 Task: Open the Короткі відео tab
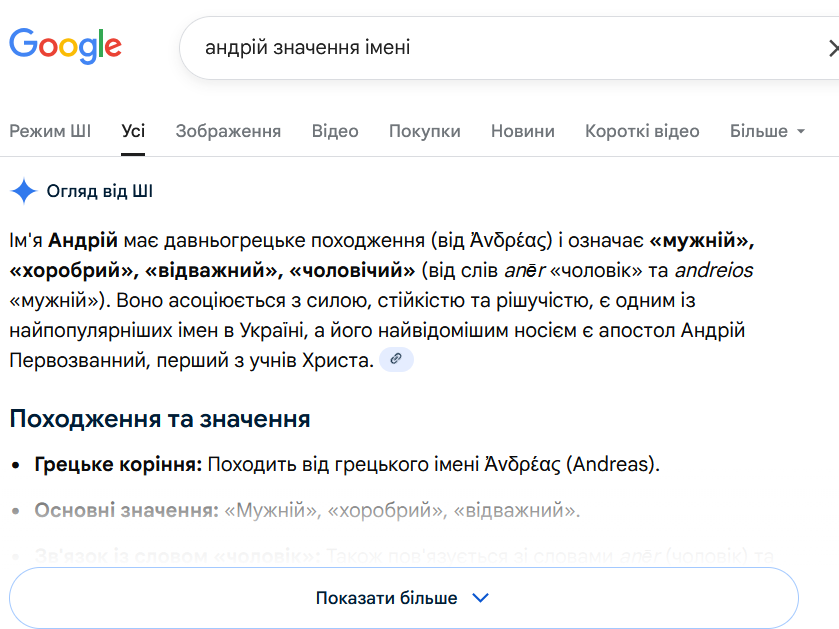(642, 131)
